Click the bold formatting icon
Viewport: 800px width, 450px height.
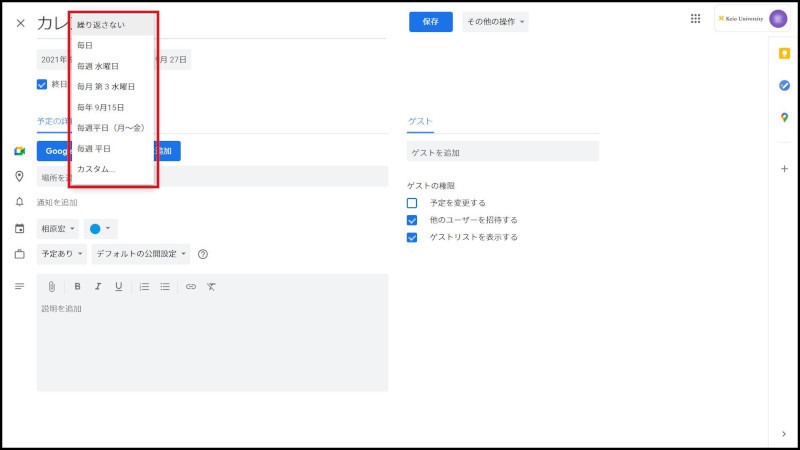tap(77, 286)
